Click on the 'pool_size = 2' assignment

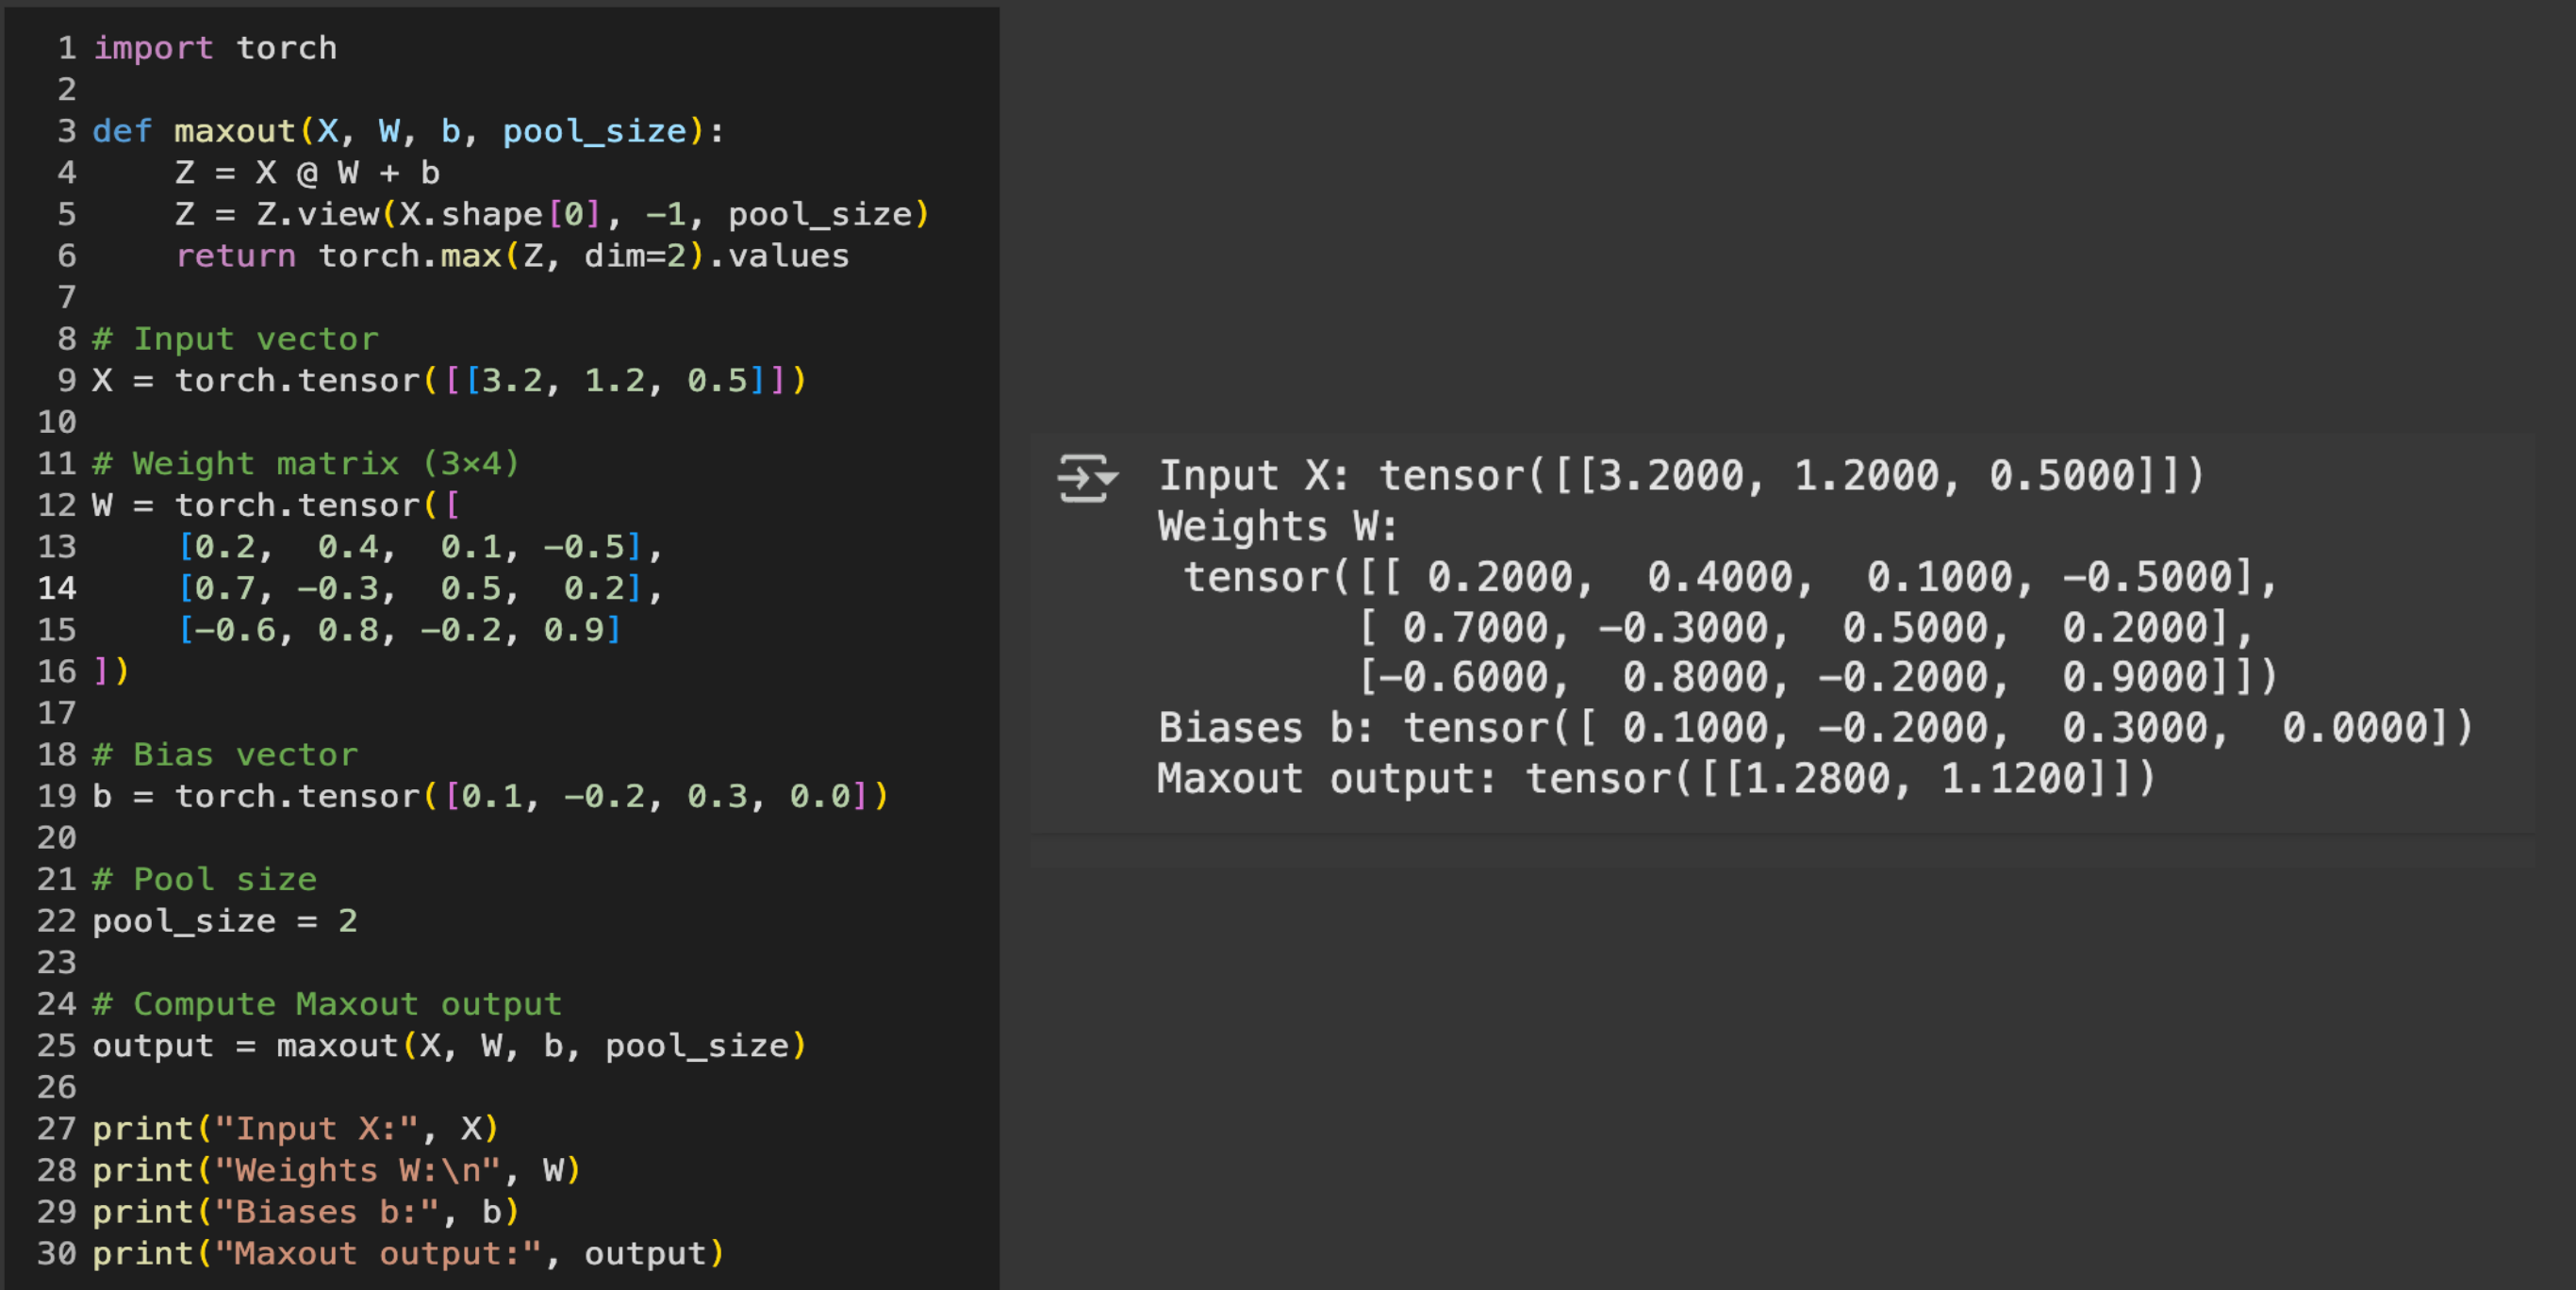point(224,920)
